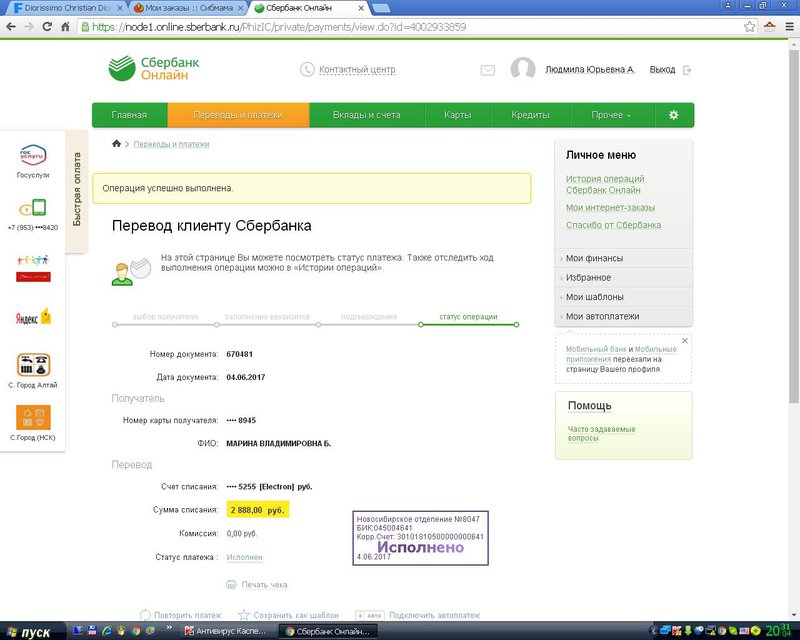Reload the page with the refresh icon

(x=47, y=27)
